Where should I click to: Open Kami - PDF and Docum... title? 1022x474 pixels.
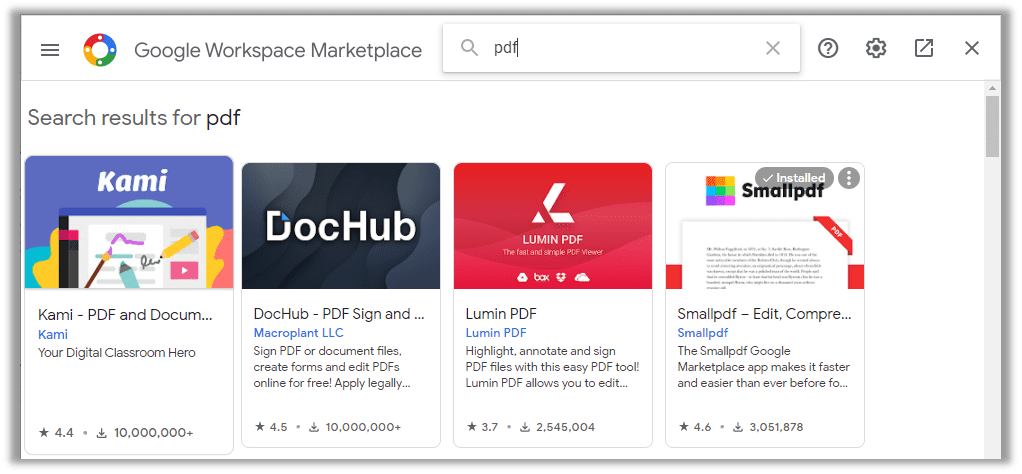click(125, 315)
